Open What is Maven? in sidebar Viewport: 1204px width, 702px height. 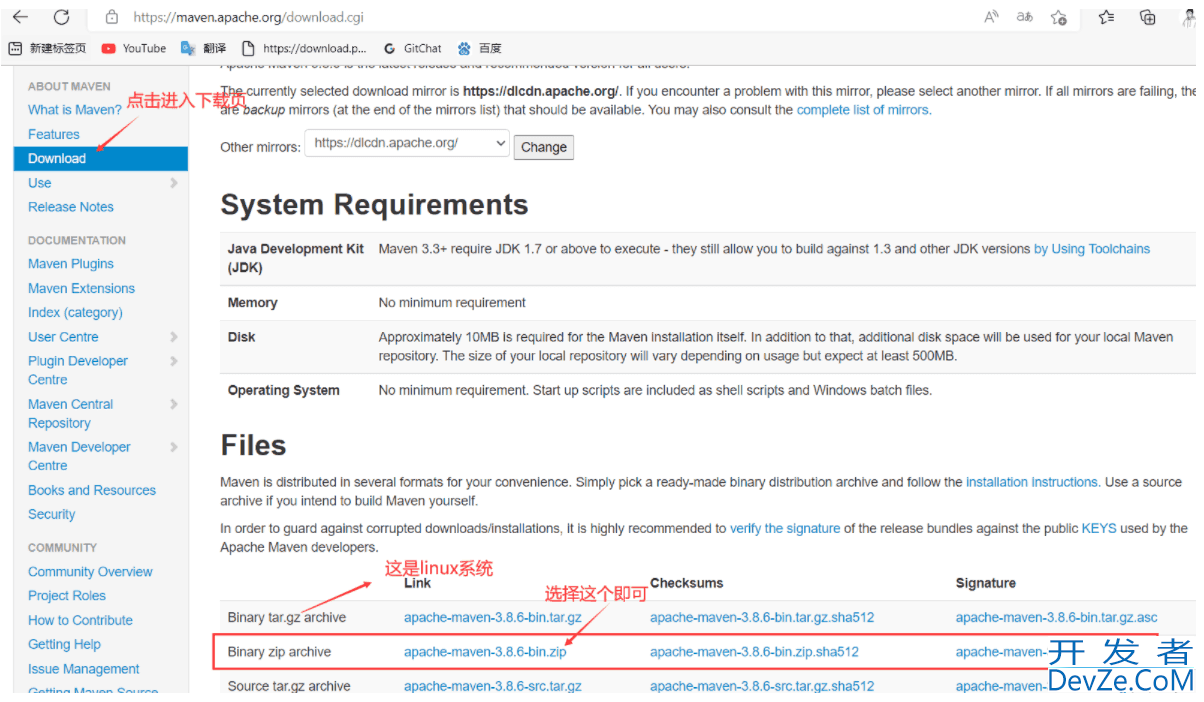click(x=75, y=110)
